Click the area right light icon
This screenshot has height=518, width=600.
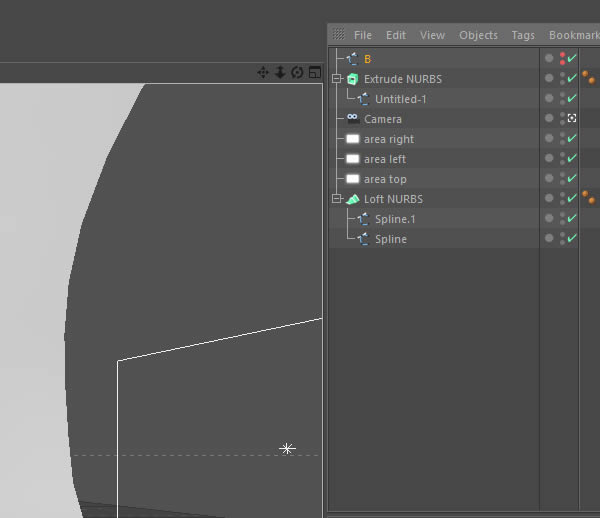(353, 139)
